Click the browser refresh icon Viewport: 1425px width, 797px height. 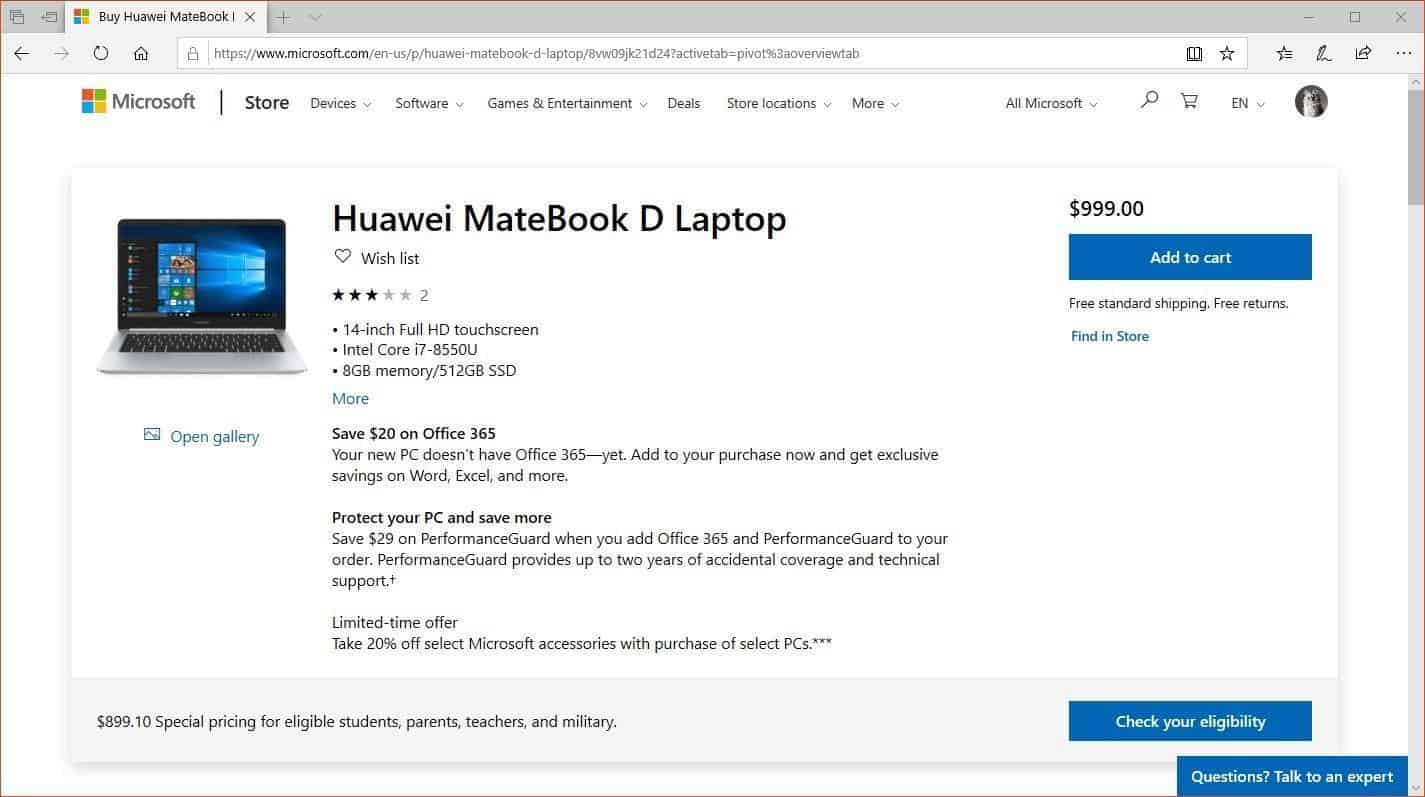point(100,53)
